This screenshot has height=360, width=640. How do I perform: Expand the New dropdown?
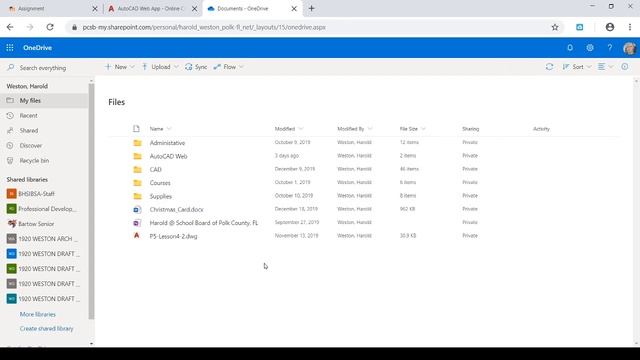pos(132,67)
